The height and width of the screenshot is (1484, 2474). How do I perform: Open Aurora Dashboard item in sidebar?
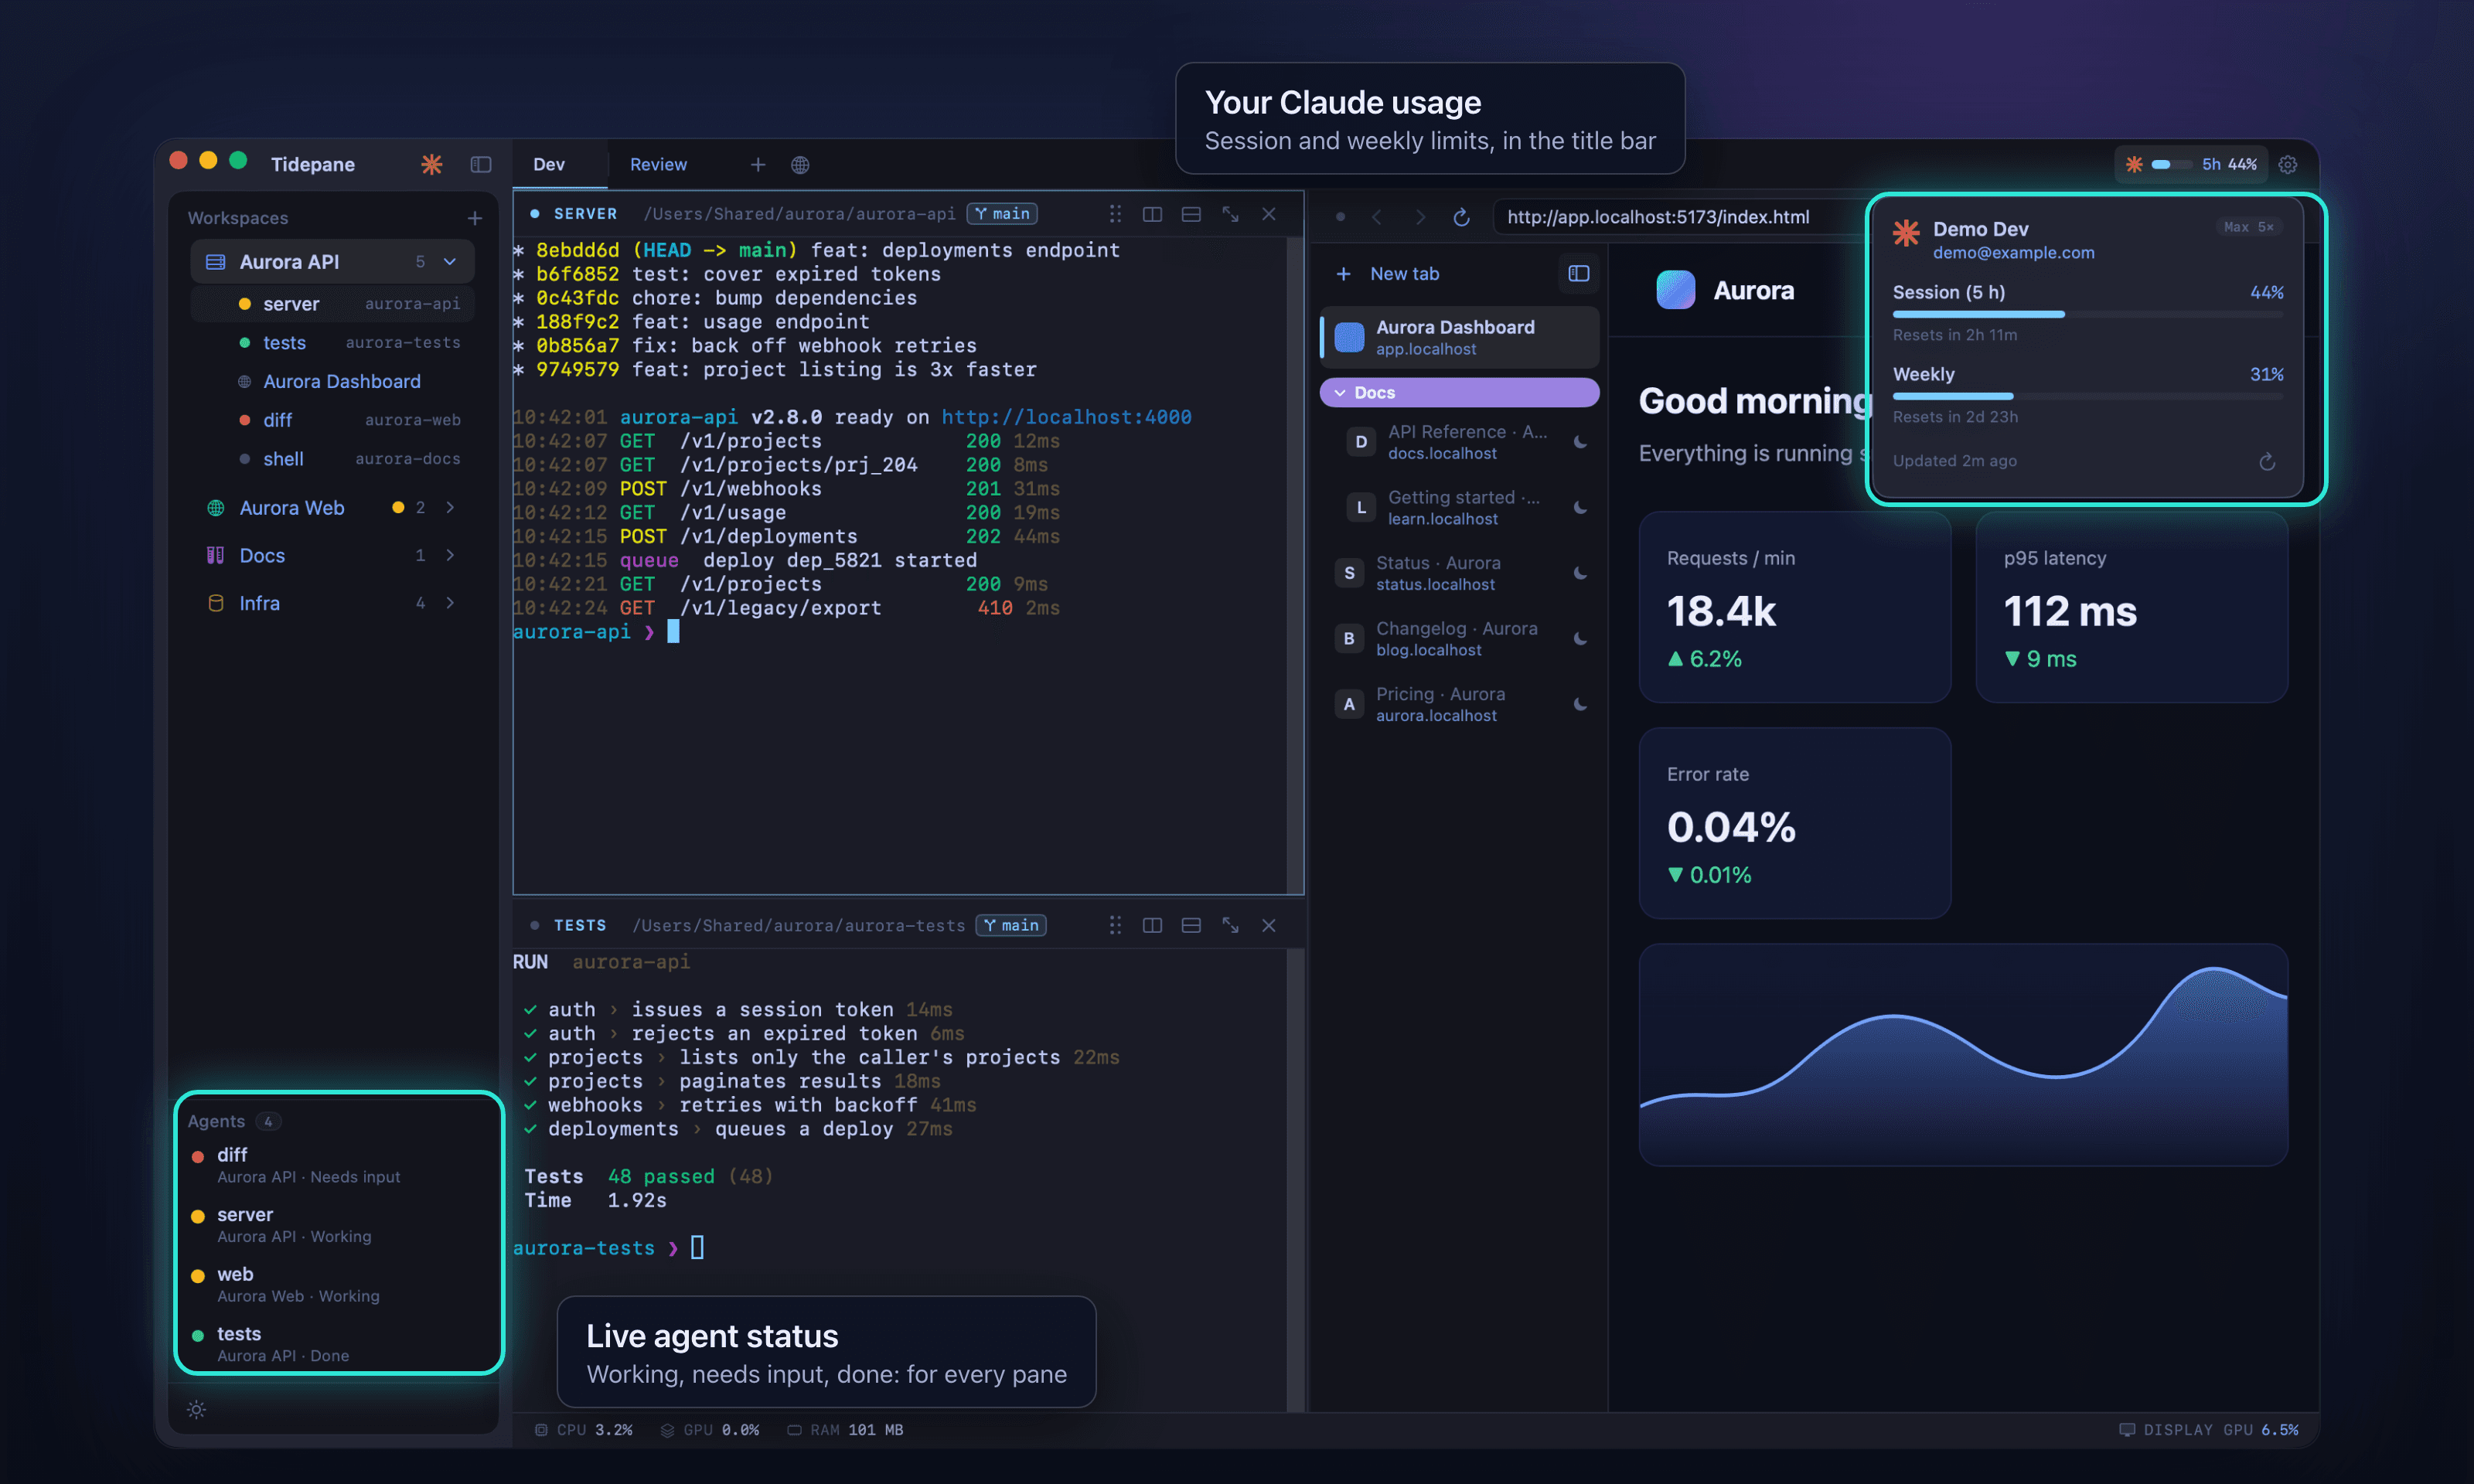coord(333,382)
